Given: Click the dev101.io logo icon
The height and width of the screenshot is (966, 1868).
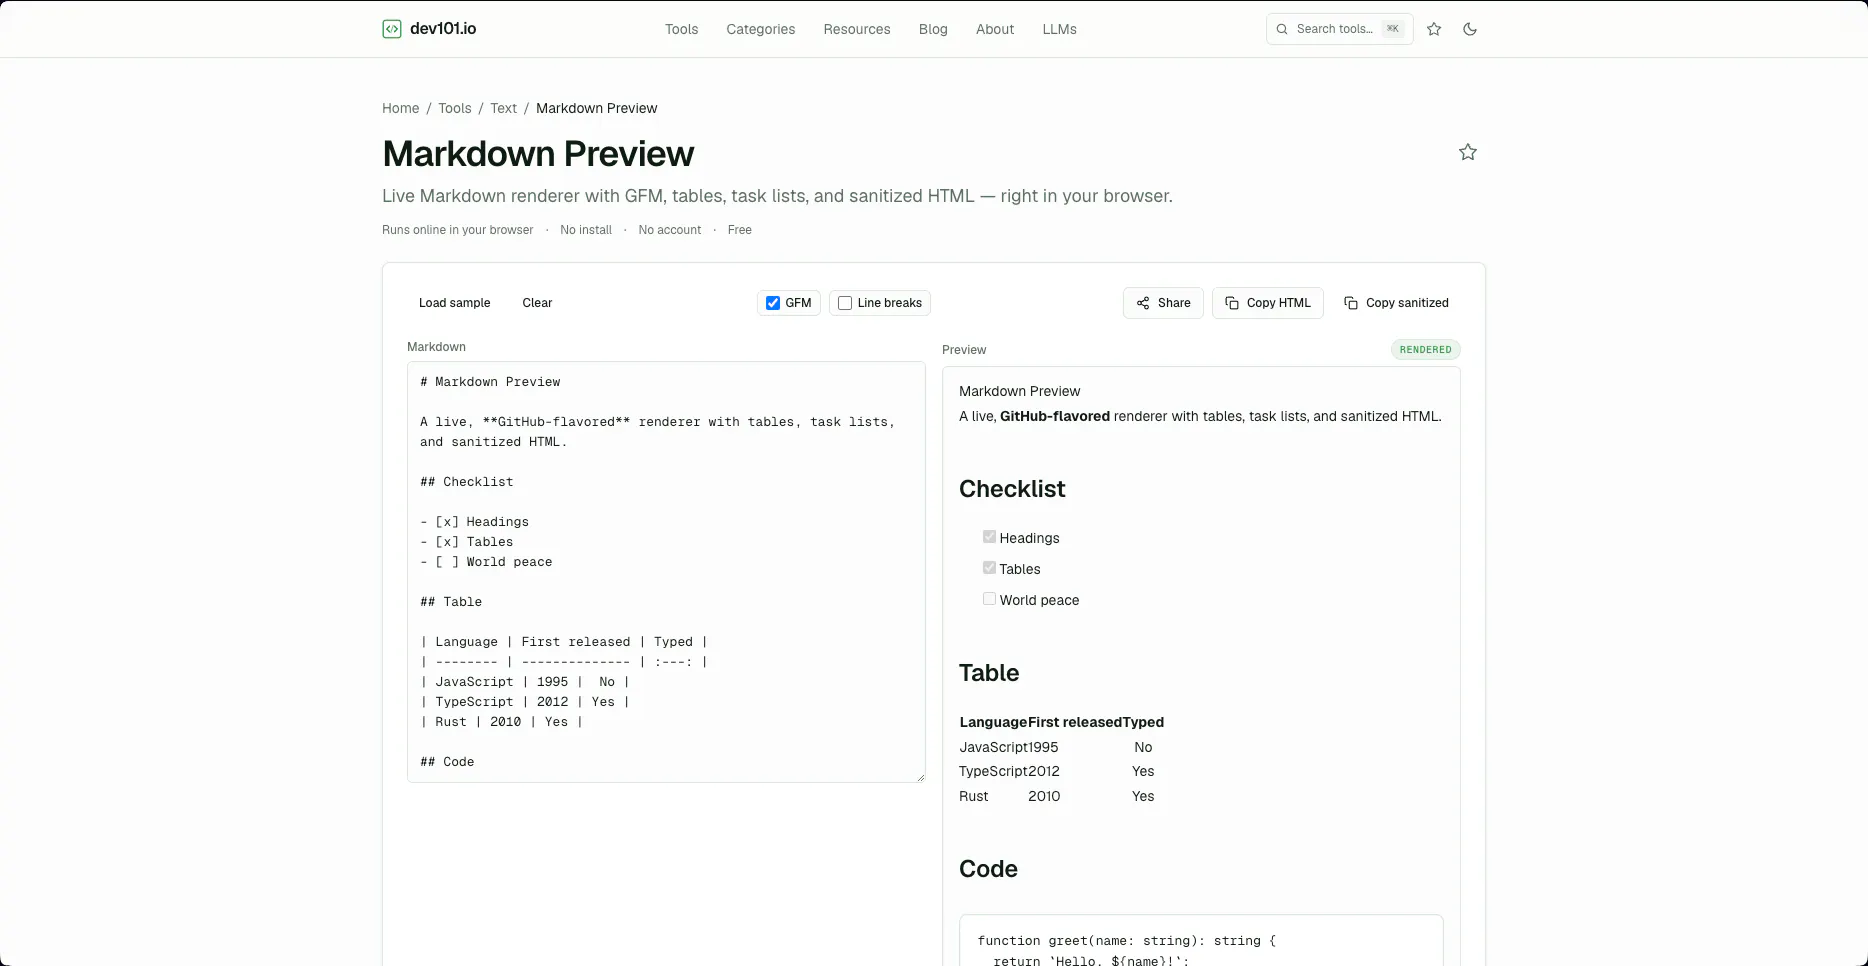Looking at the screenshot, I should (392, 29).
